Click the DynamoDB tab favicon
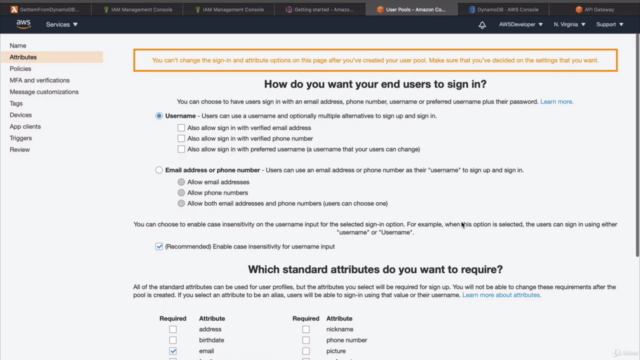Image resolution: width=640 pixels, height=360 pixels. [x=472, y=9]
